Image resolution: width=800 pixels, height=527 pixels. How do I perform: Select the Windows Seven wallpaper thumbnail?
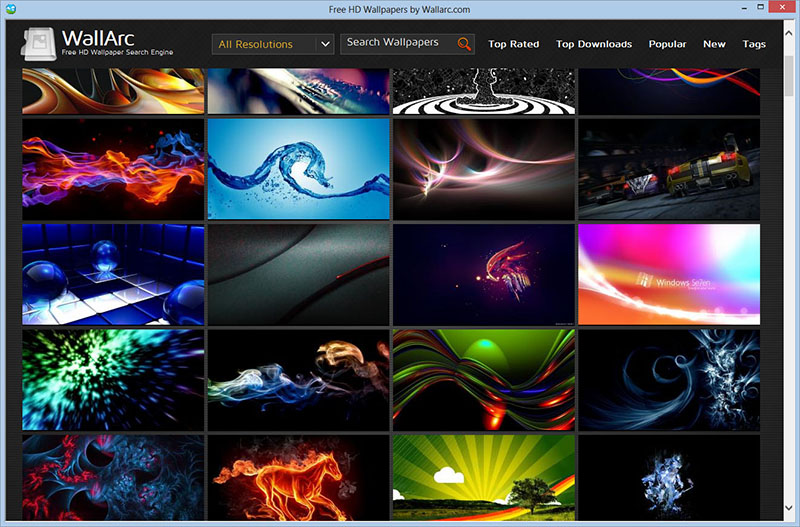pos(669,273)
